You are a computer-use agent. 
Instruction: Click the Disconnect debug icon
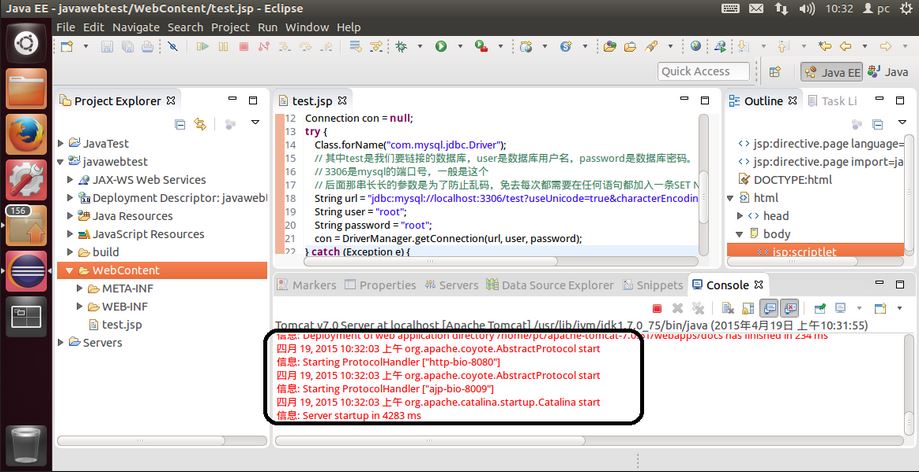(264, 46)
